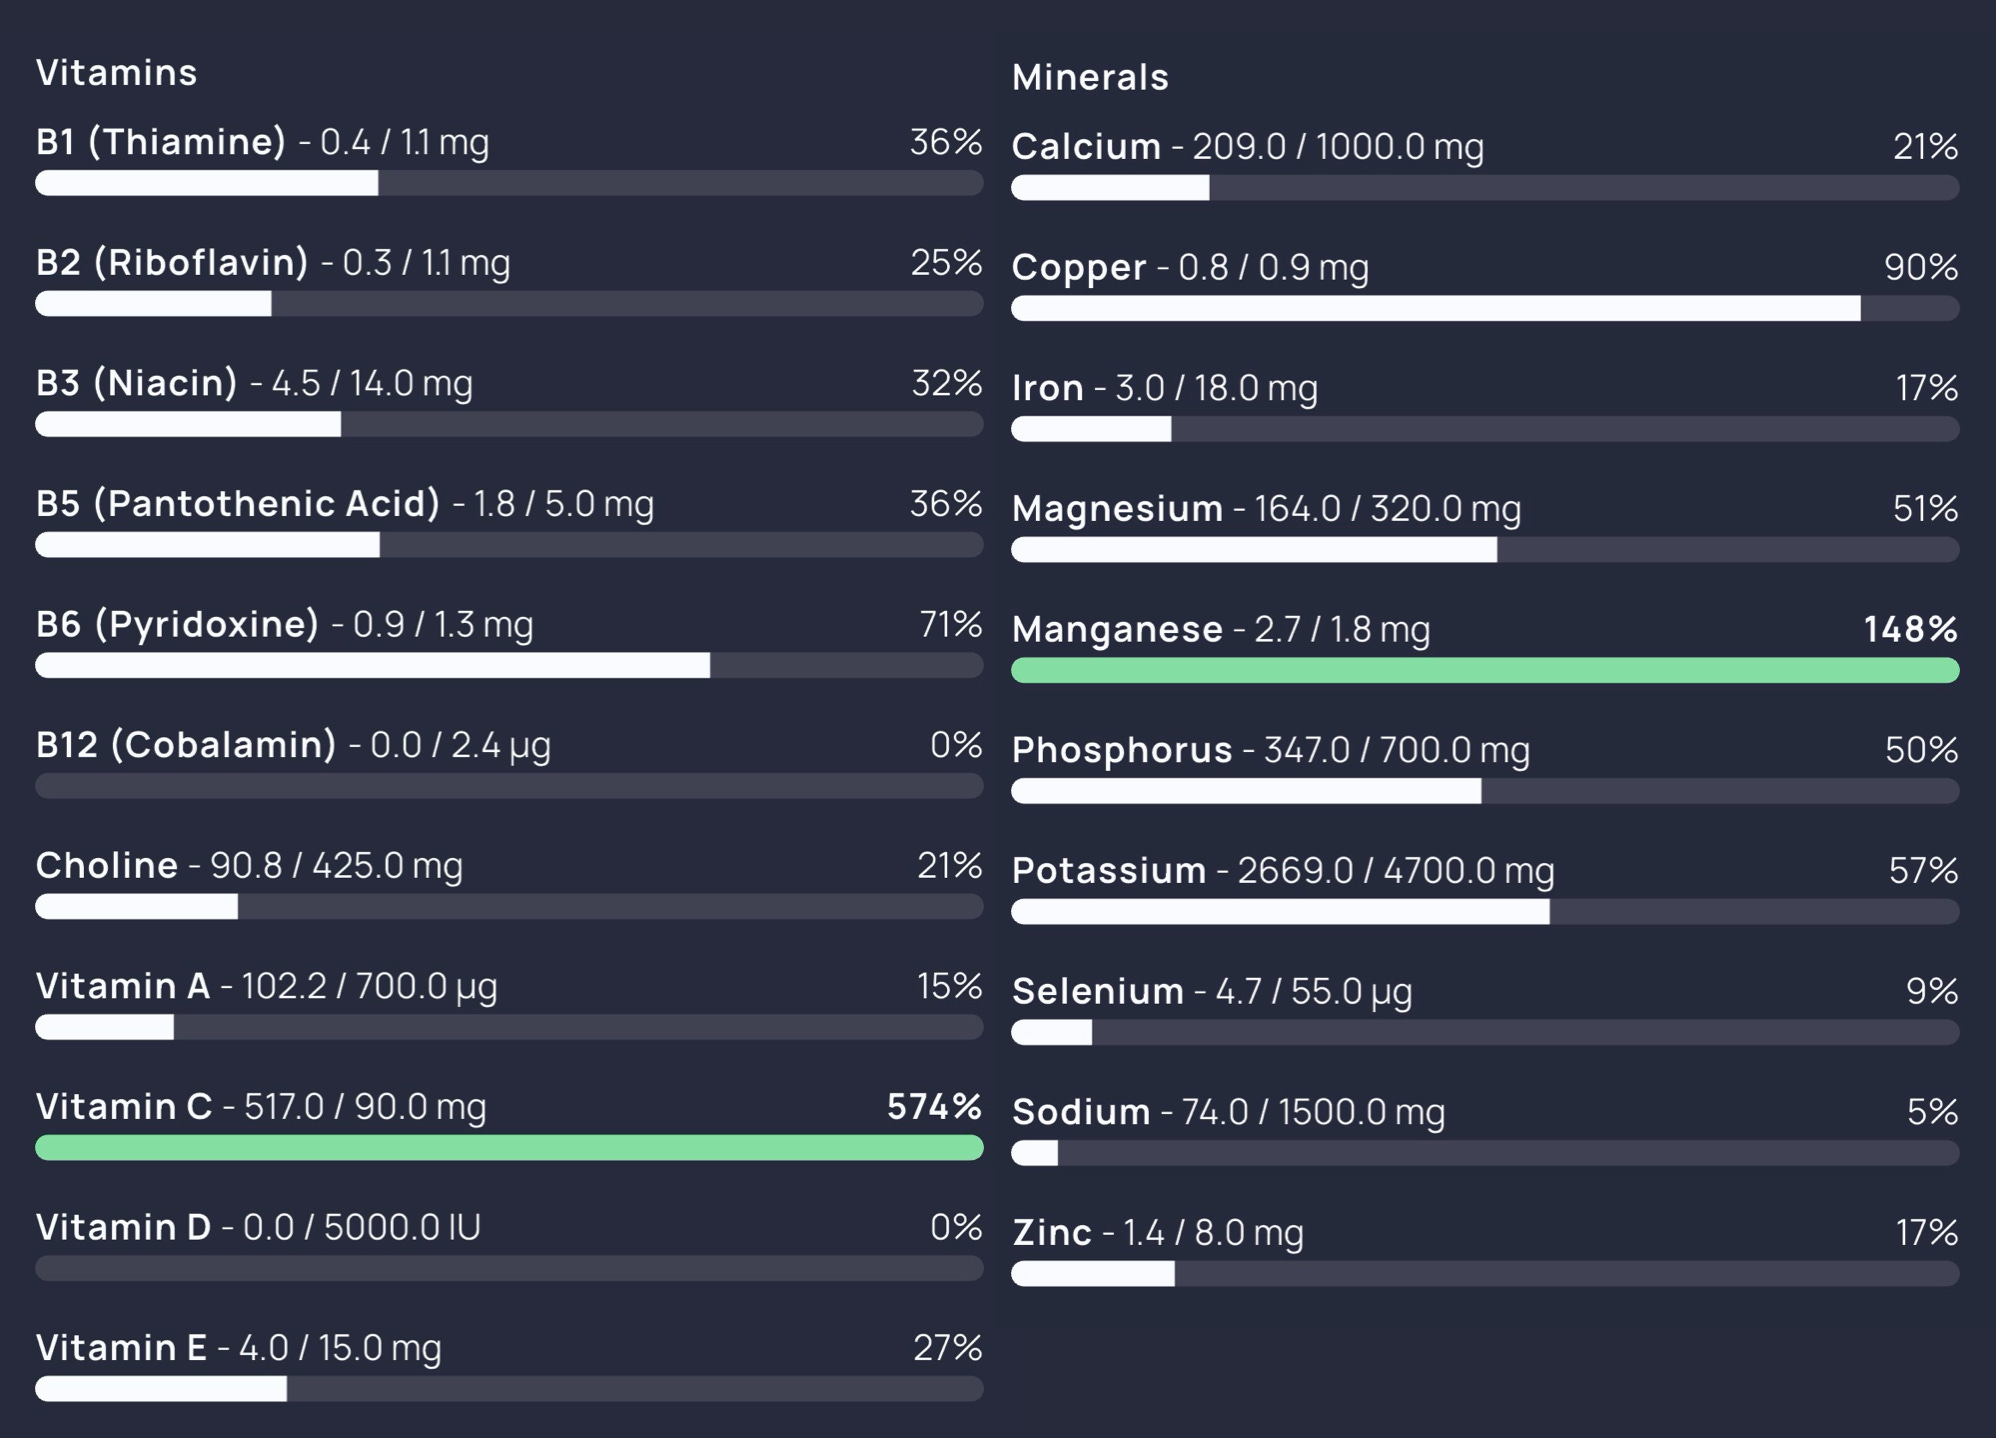Click the Manganese green progress bar
The height and width of the screenshot is (1438, 1996).
[x=1485, y=670]
